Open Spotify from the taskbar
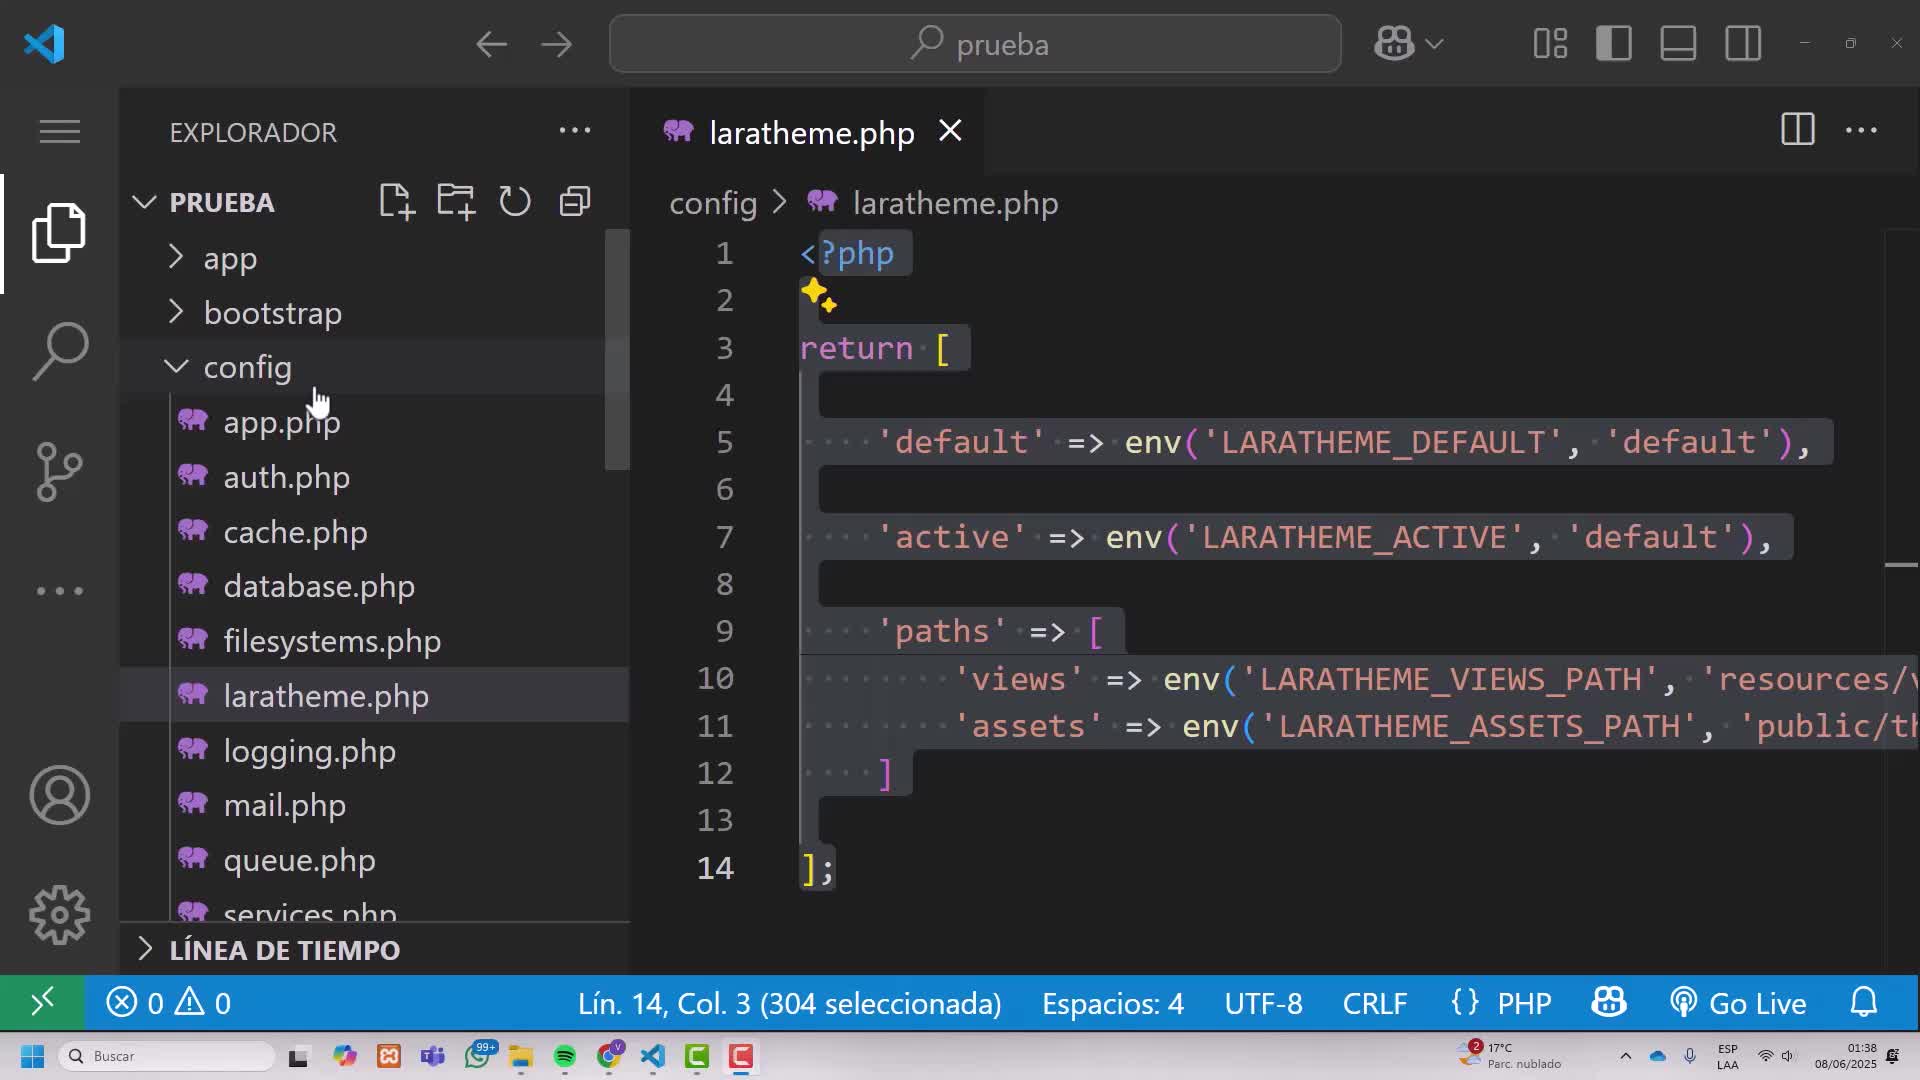Image resolution: width=1920 pixels, height=1080 pixels. pos(565,1056)
